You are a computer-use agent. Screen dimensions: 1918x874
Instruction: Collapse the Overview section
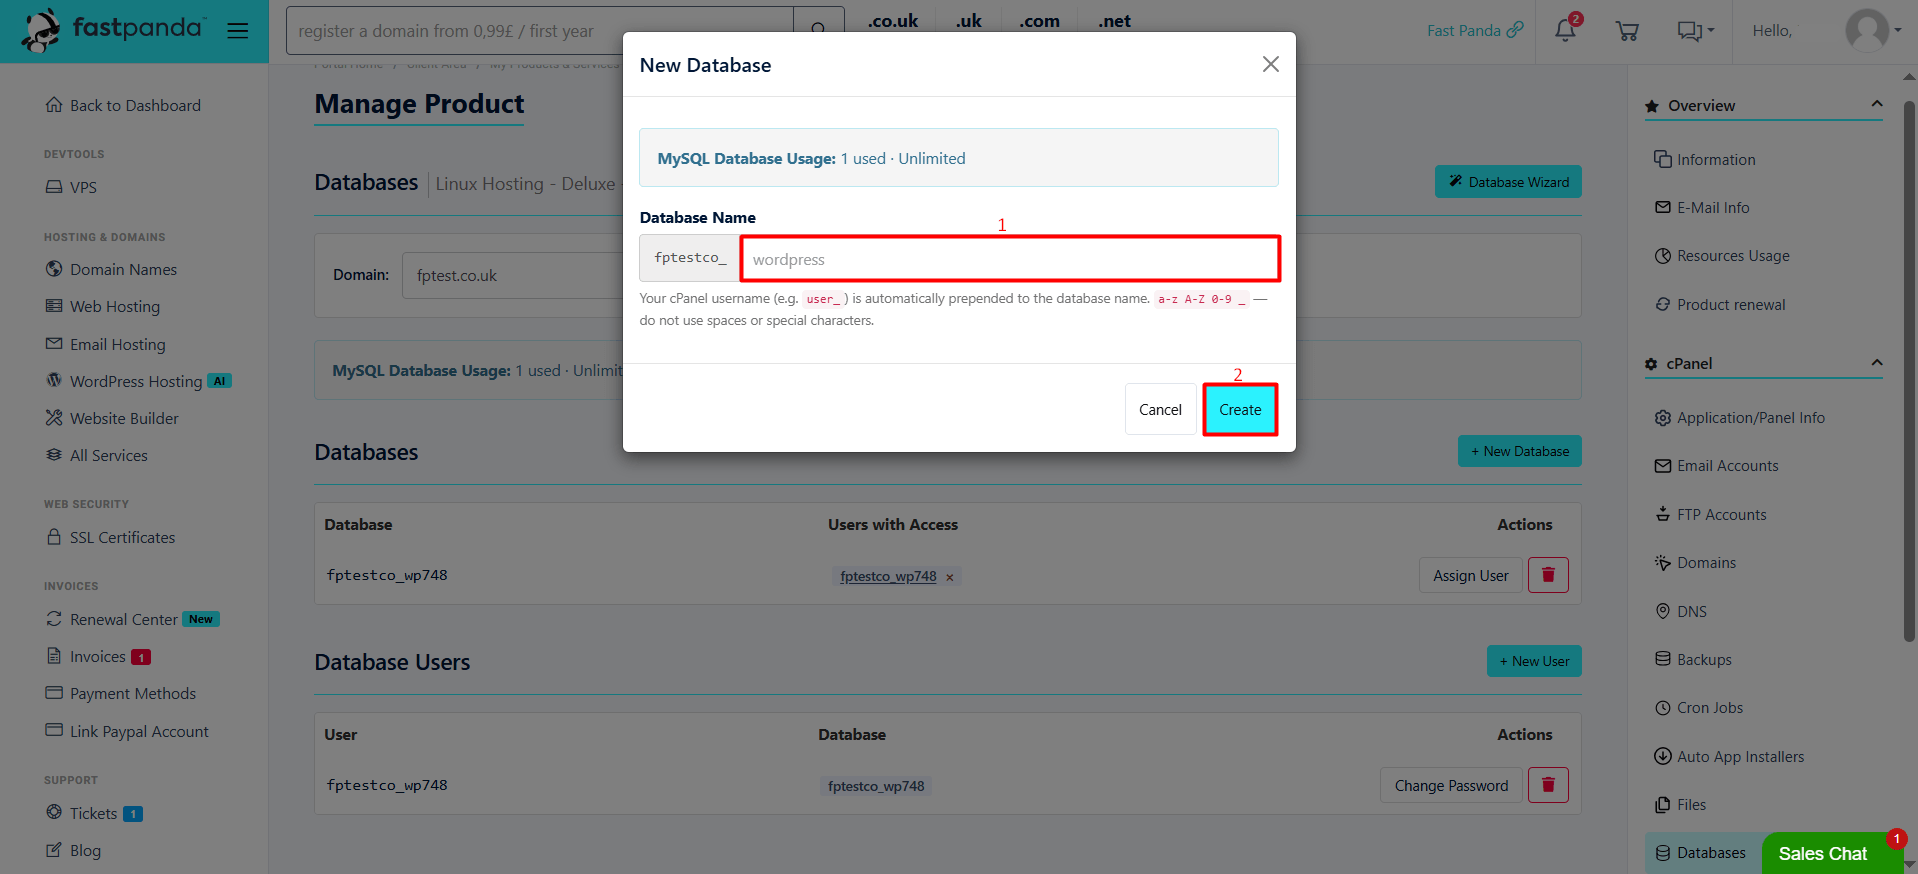point(1876,104)
